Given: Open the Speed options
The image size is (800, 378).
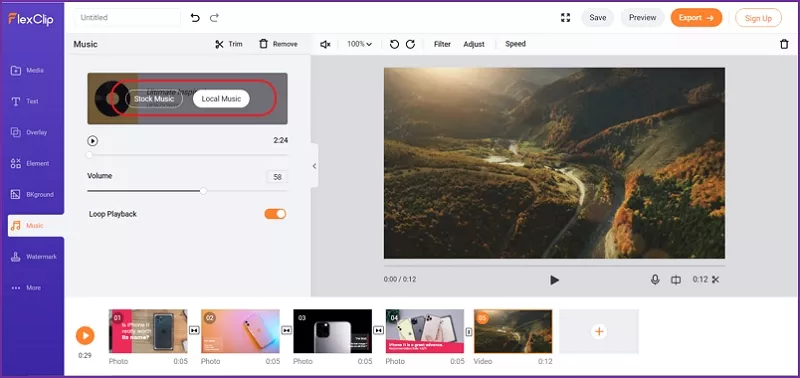Looking at the screenshot, I should pyautogui.click(x=515, y=44).
